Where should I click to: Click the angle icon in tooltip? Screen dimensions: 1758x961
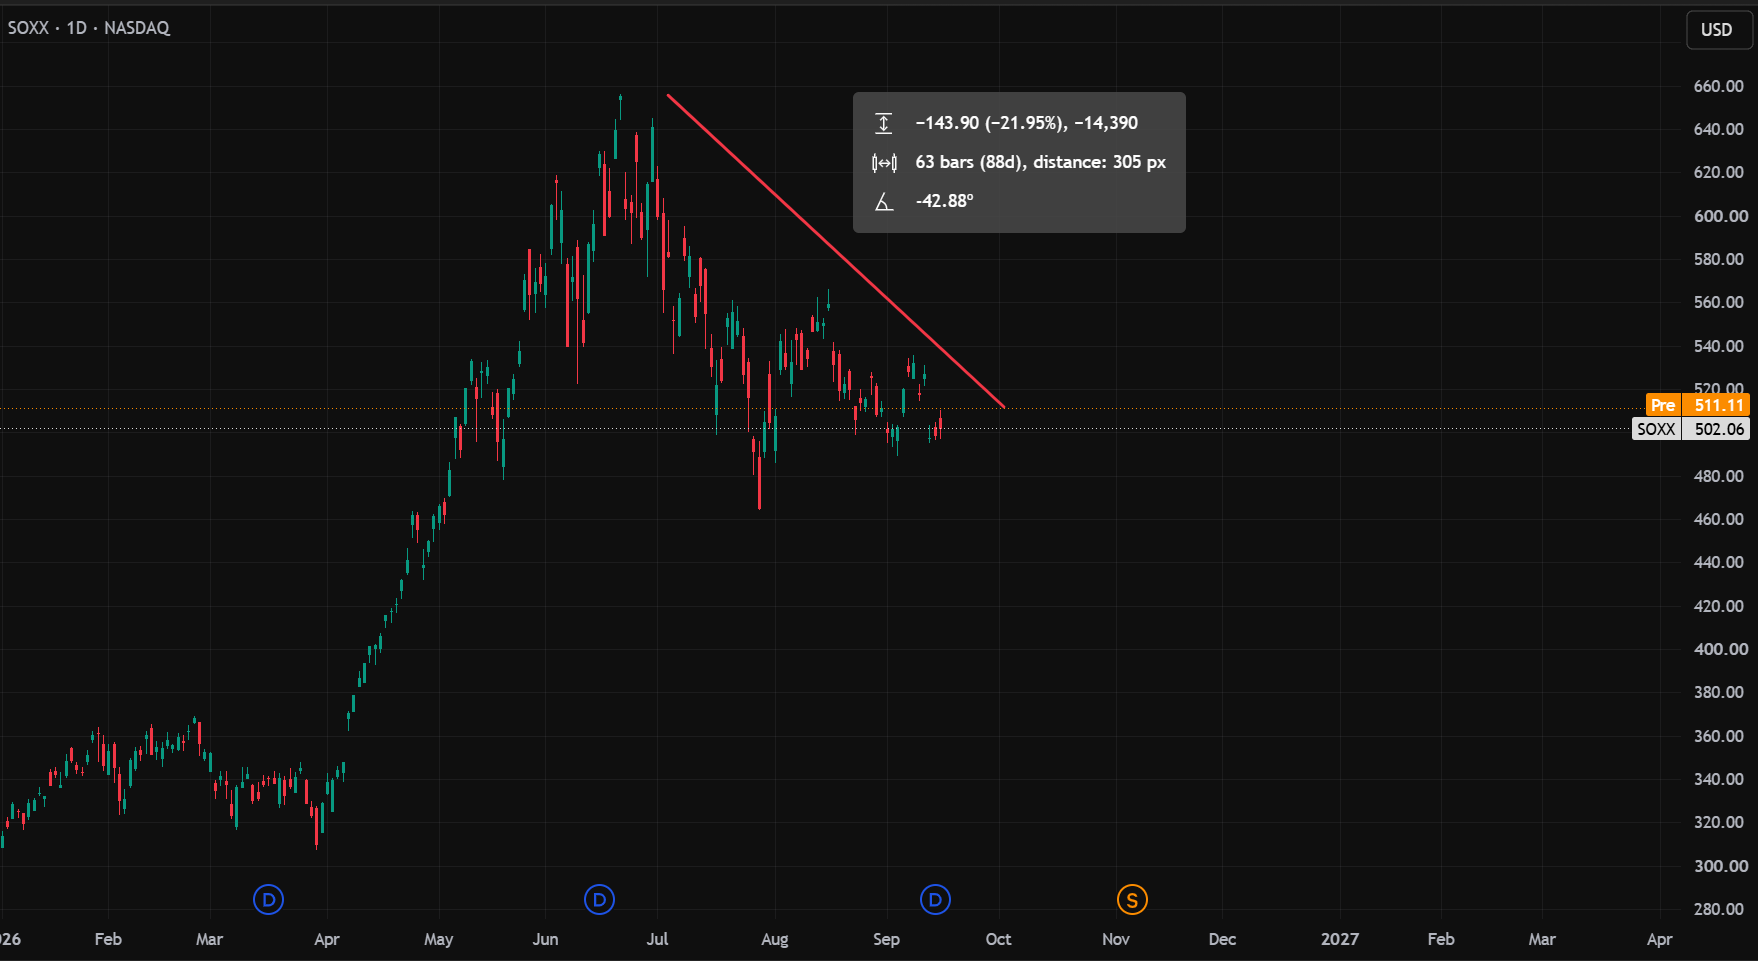(884, 201)
